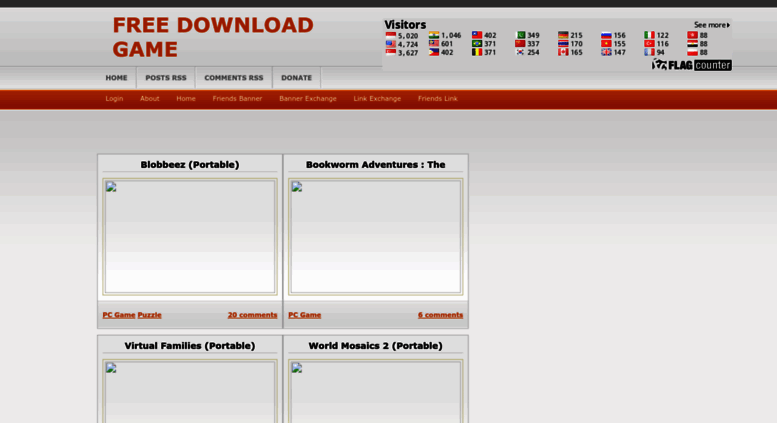777x423 pixels.
Task: Click the Puzzle category link
Action: tap(150, 315)
